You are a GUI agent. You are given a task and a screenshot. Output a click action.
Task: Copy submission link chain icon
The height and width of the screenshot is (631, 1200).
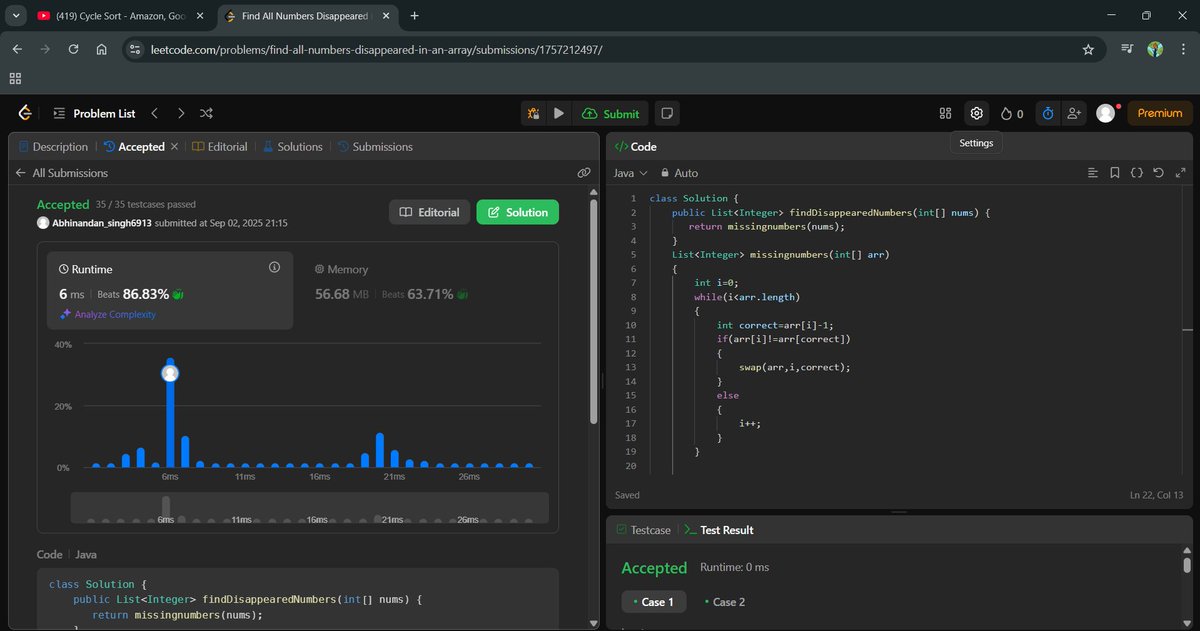(584, 173)
